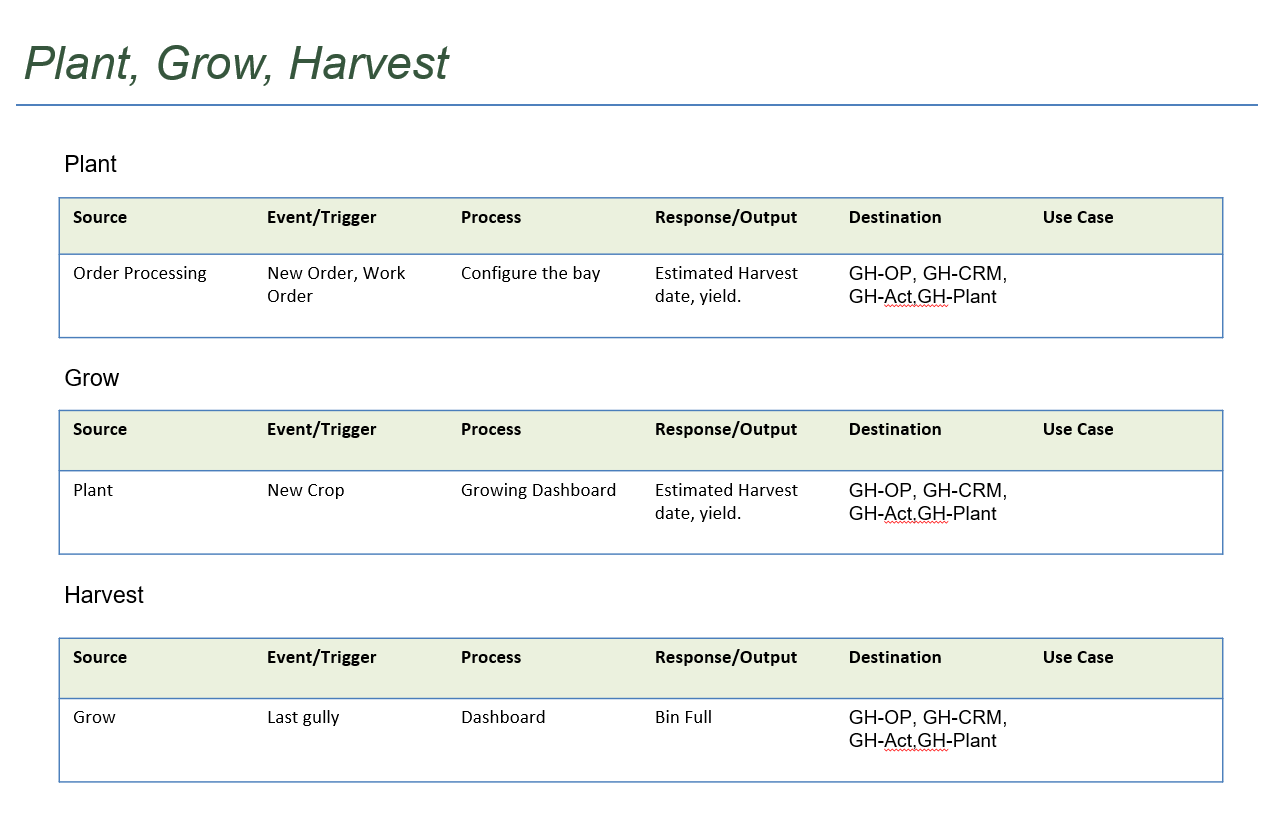Select the 'Grow' section heading
Image resolution: width=1268 pixels, height=818 pixels.
[x=91, y=378]
